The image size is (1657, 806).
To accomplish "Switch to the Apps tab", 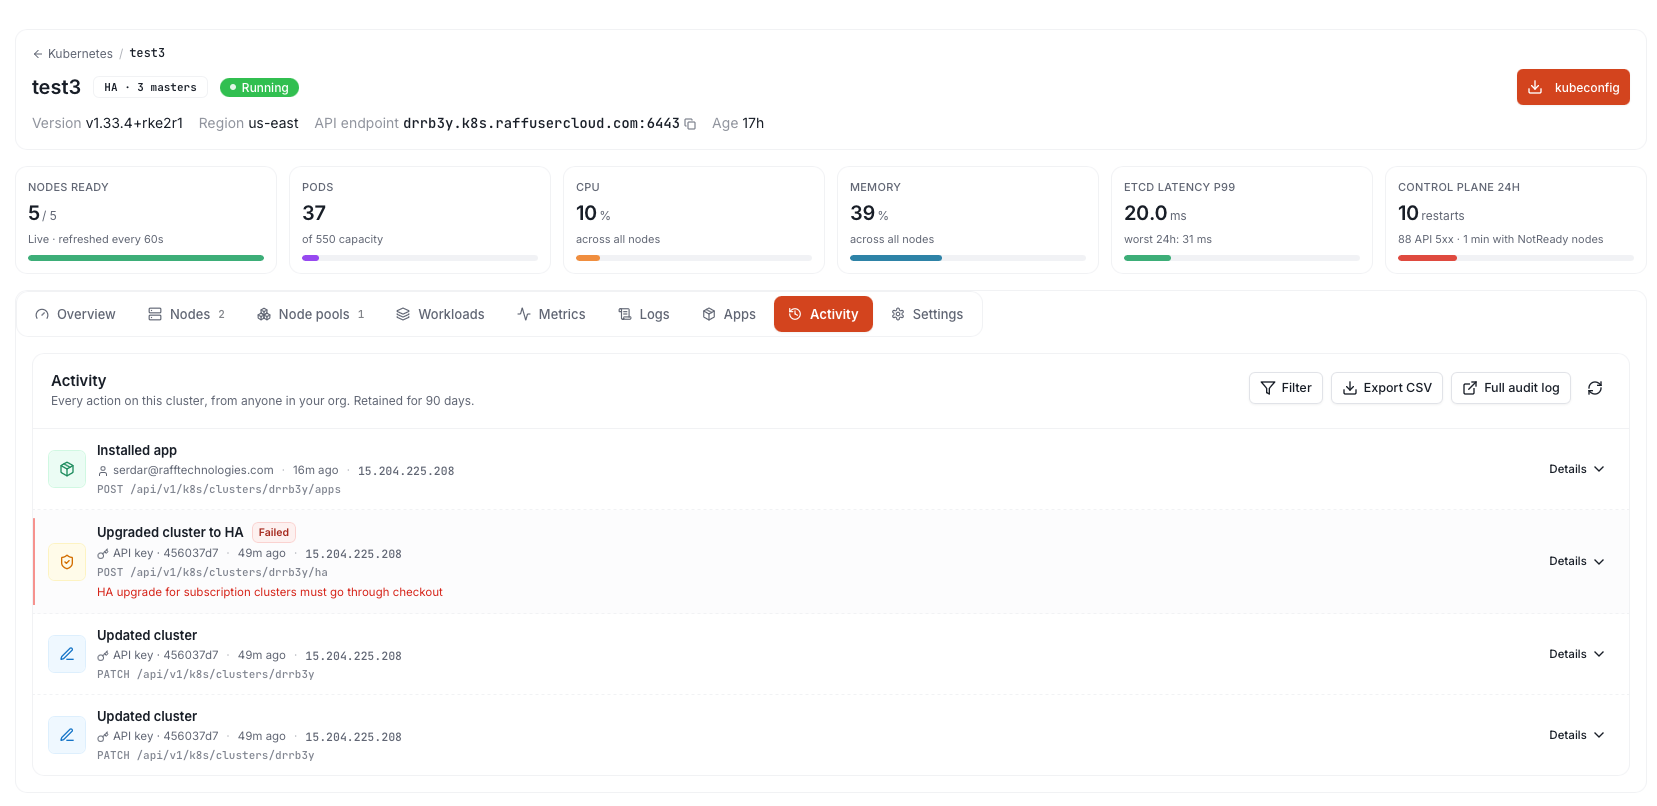I will [729, 314].
